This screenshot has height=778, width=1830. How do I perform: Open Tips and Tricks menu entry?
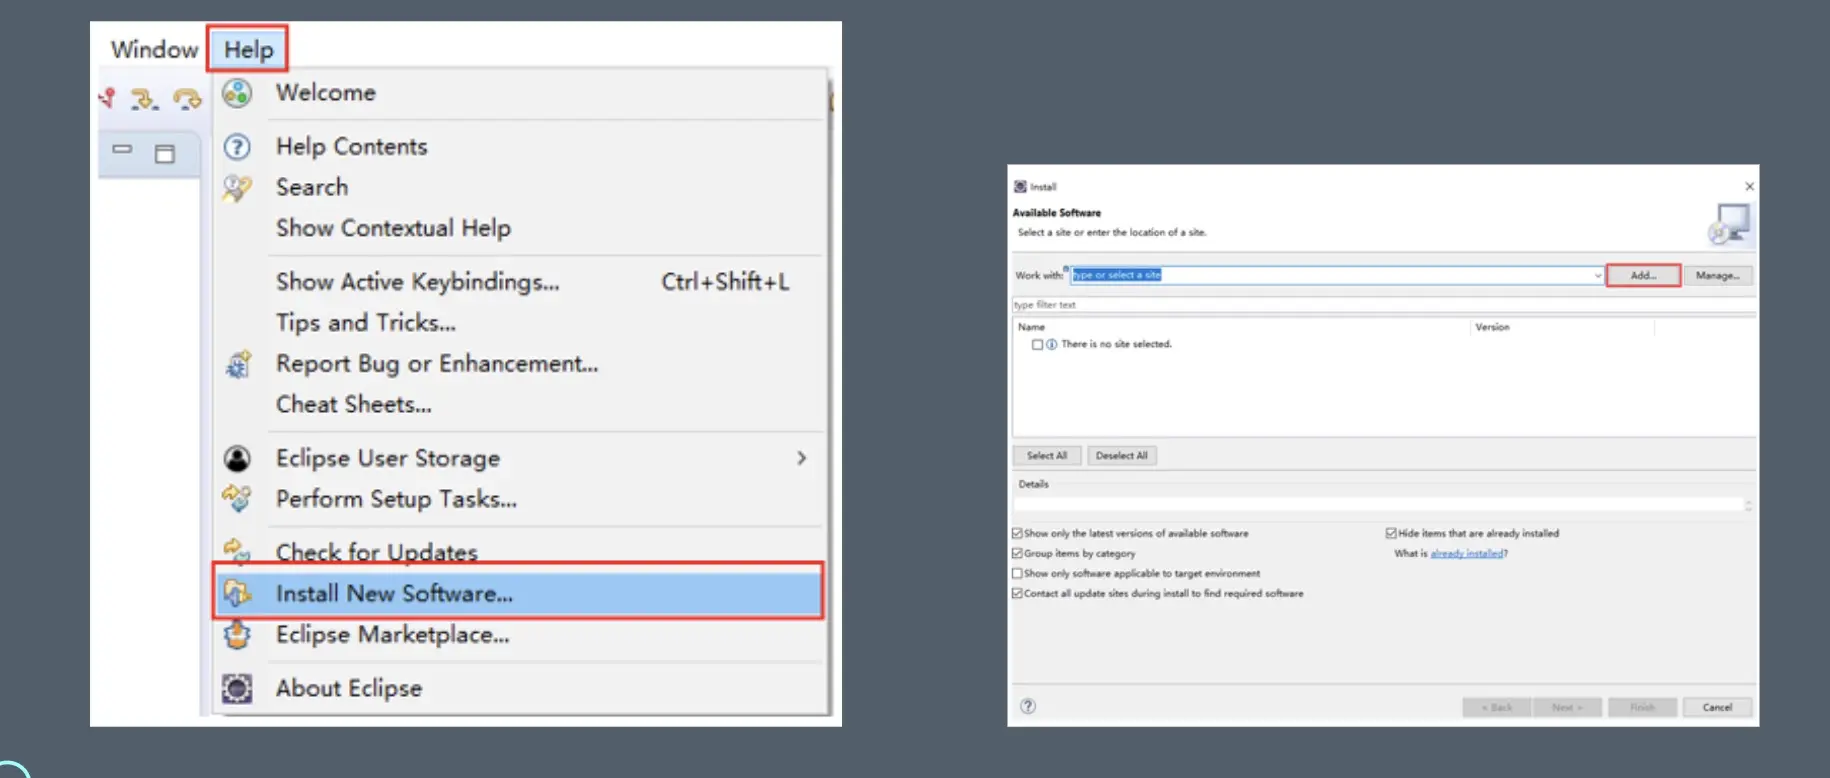click(366, 323)
